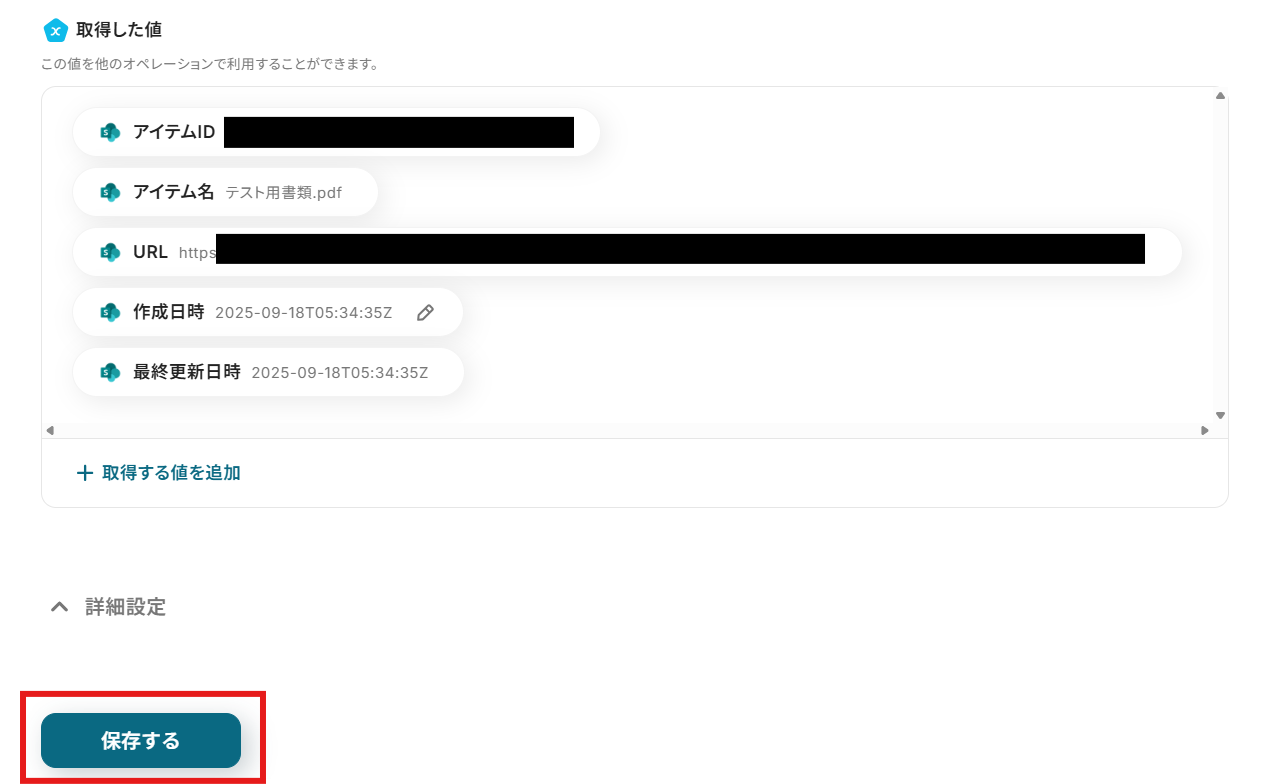
Task: Click the blue 取得した値 header icon
Action: pos(55,30)
